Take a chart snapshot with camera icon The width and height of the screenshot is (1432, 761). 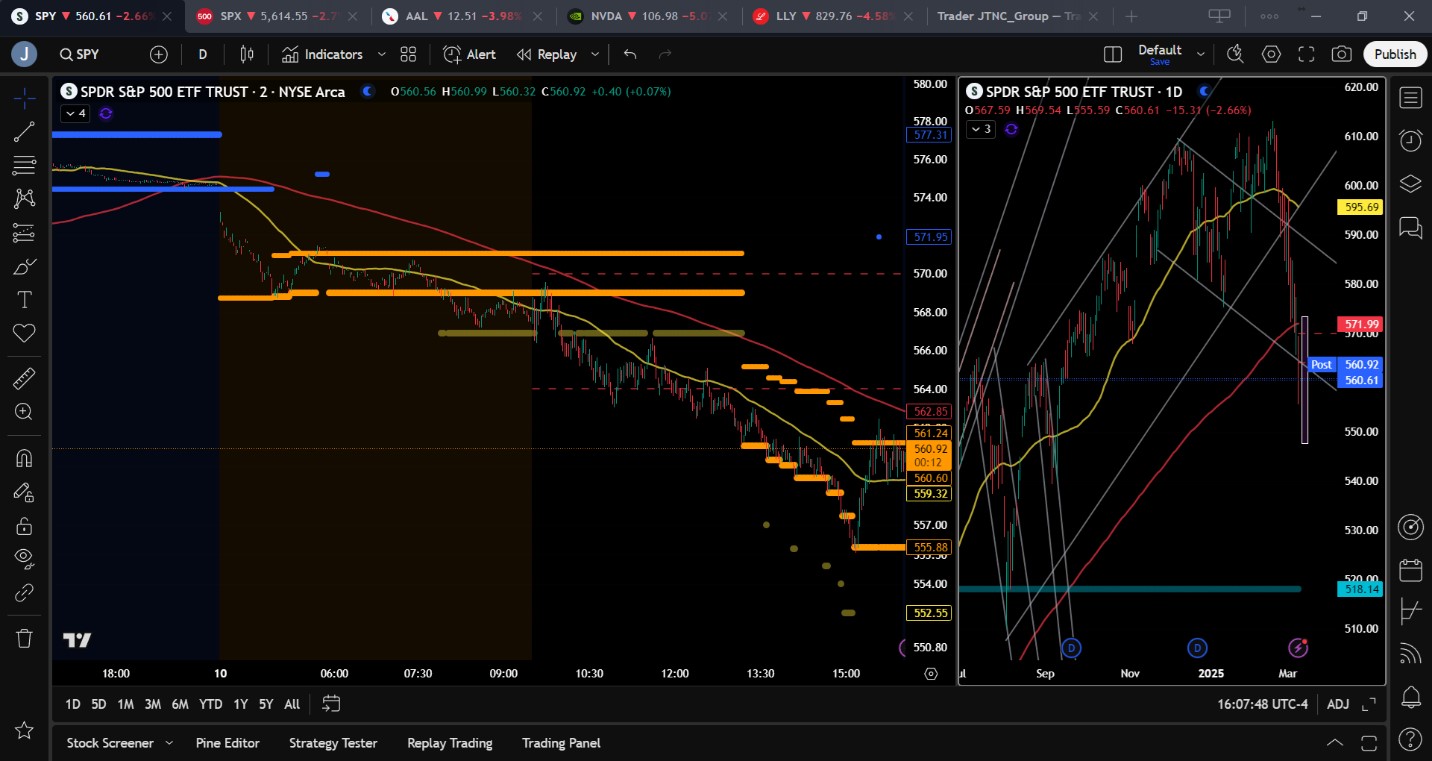(1342, 55)
